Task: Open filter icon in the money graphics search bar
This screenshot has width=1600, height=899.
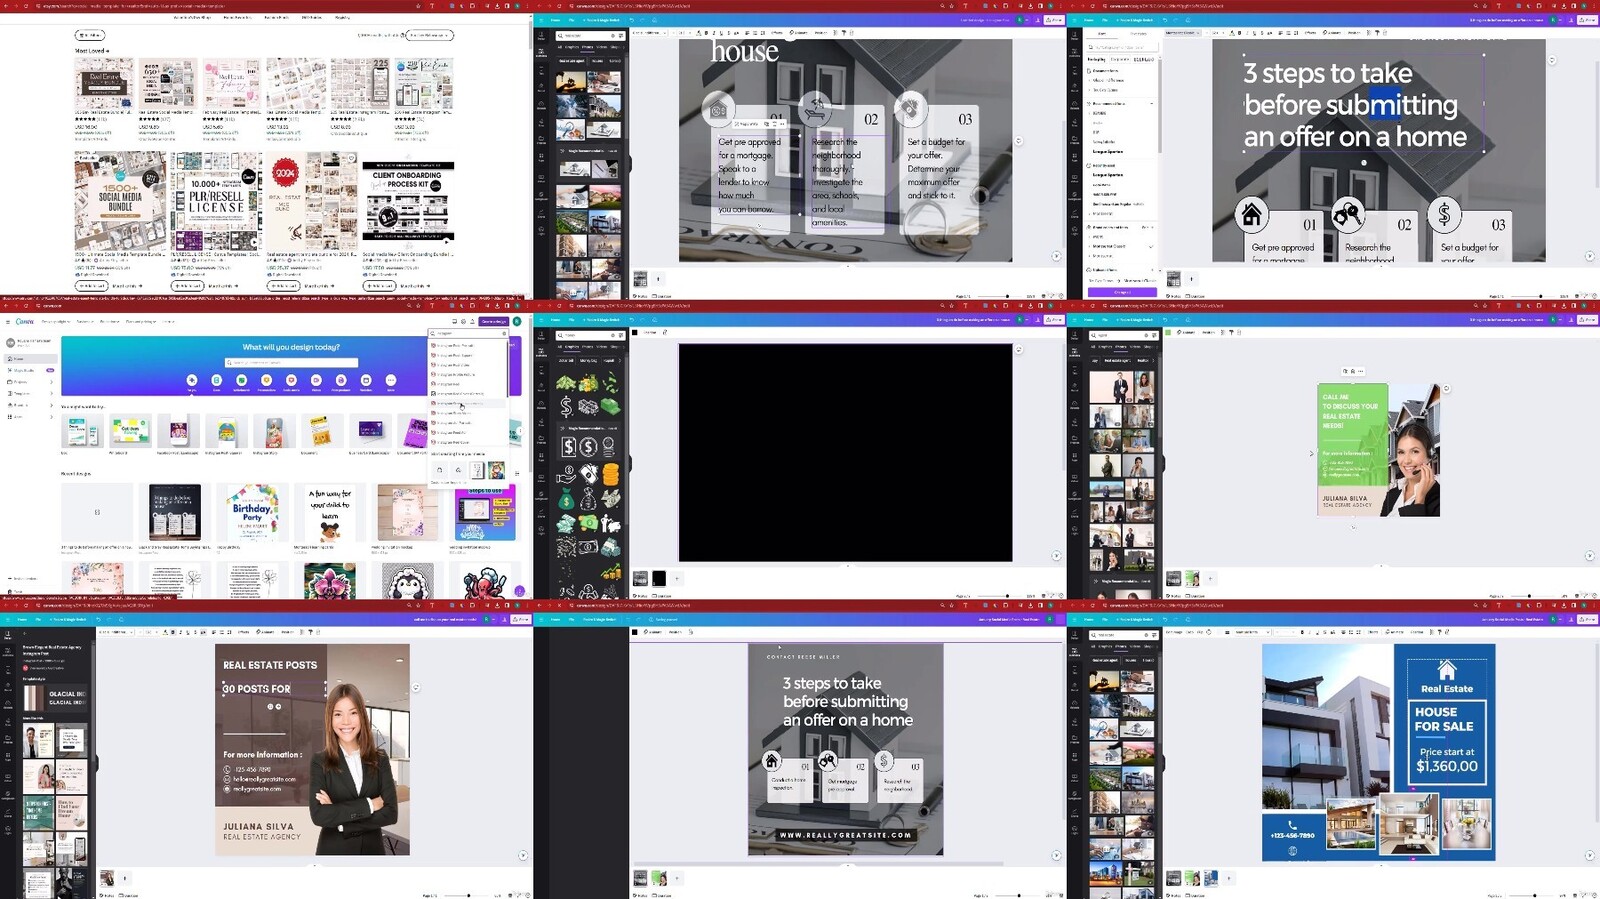Action: 619,335
